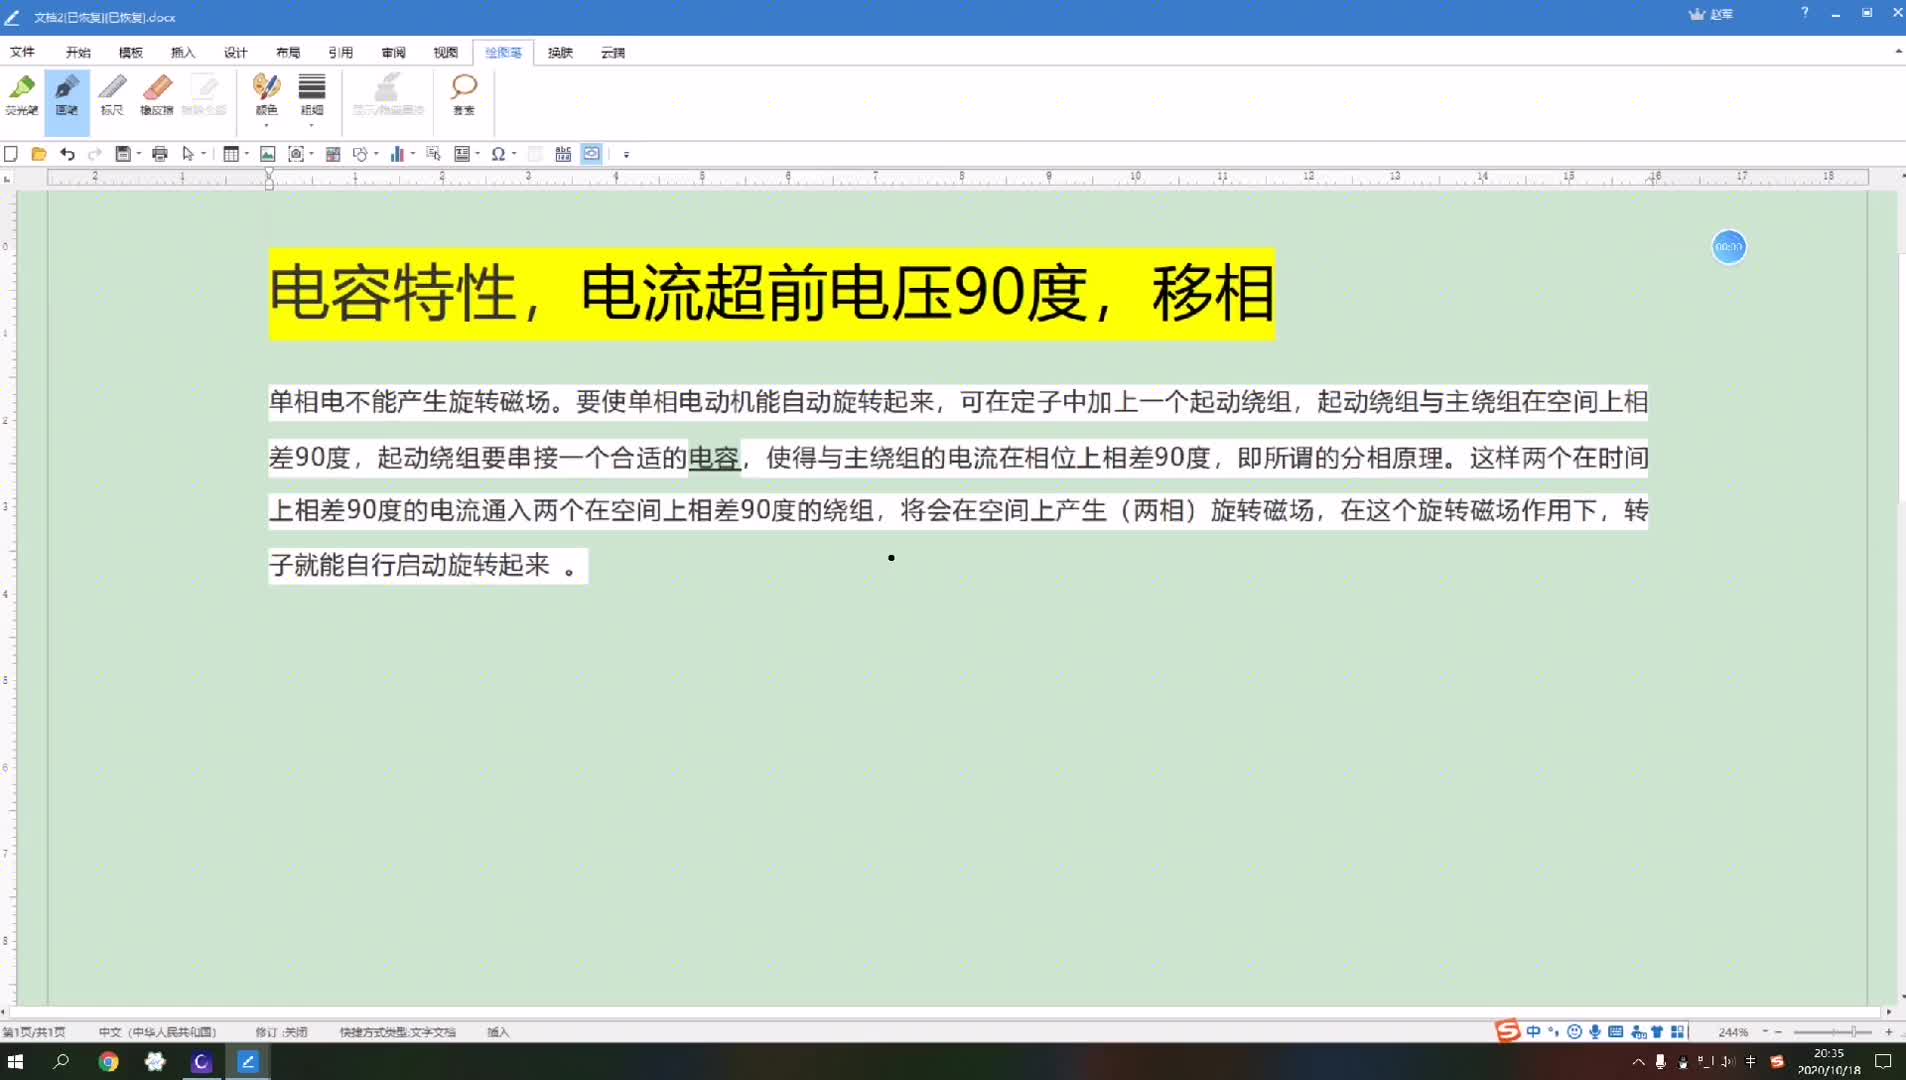Click Sogou skin shirt icon
The height and width of the screenshot is (1080, 1906).
point(1657,1031)
